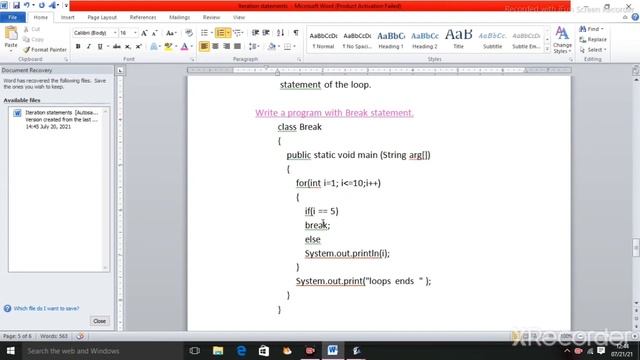Apply the Heading 1 style
This screenshot has width=640, height=360.
pyautogui.click(x=391, y=40)
